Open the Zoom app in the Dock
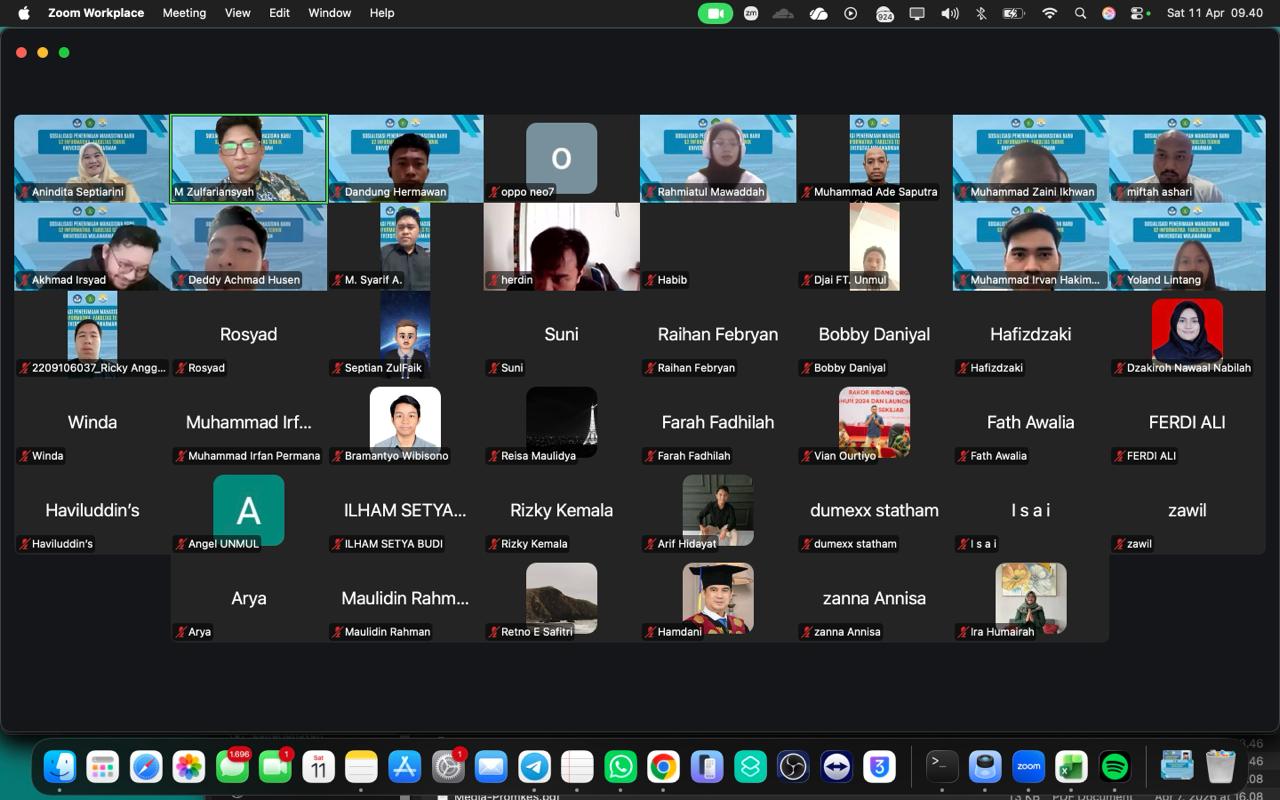1280x800 pixels. coord(1028,767)
